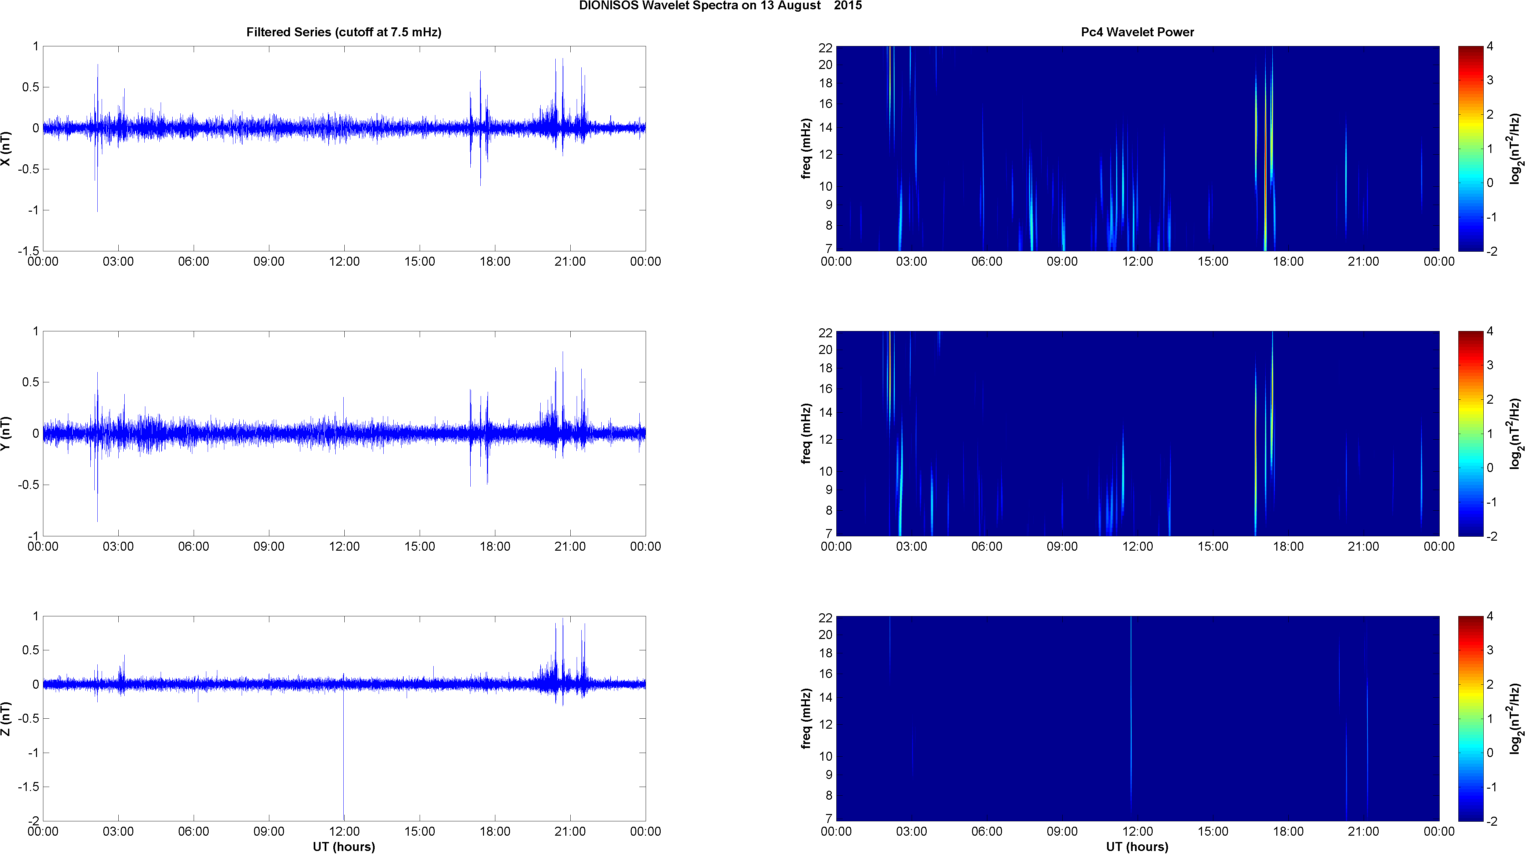Viewport: 1525px width, 854px height.
Task: Click the log2(nT²/Hz) label of X-row colorbar
Action: (1516, 148)
